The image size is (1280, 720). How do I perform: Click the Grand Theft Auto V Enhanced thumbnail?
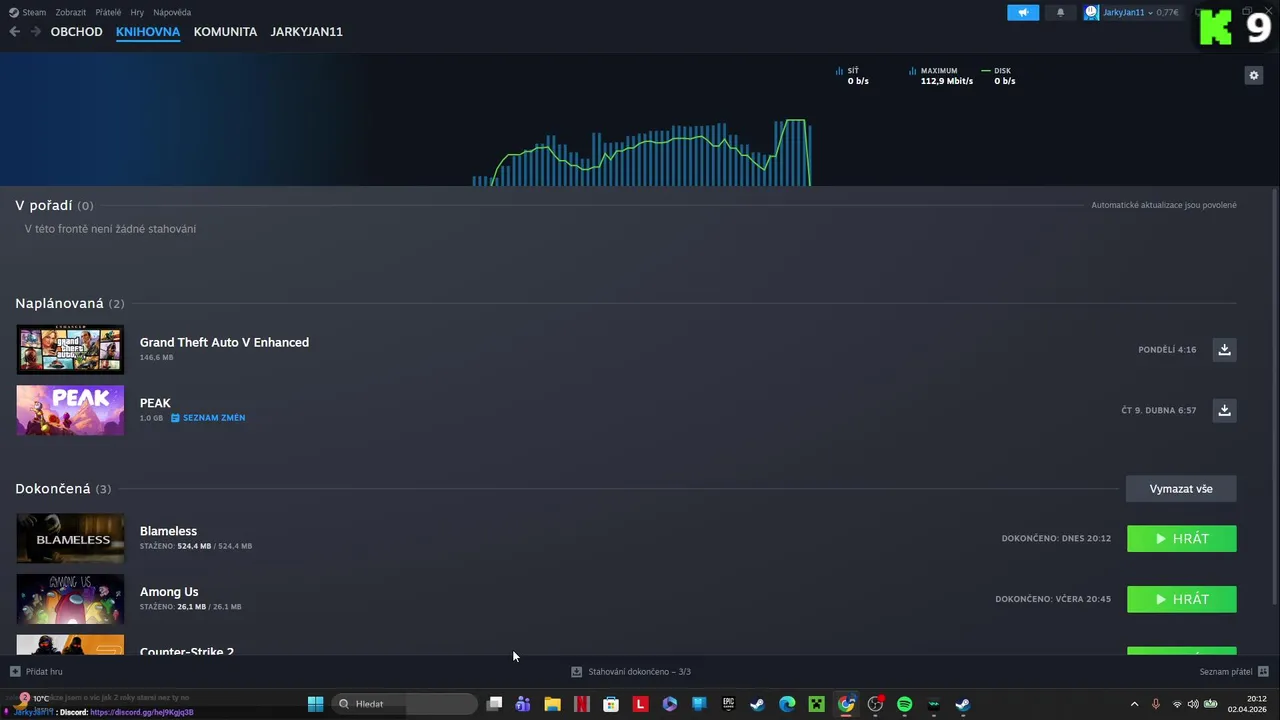coord(70,350)
